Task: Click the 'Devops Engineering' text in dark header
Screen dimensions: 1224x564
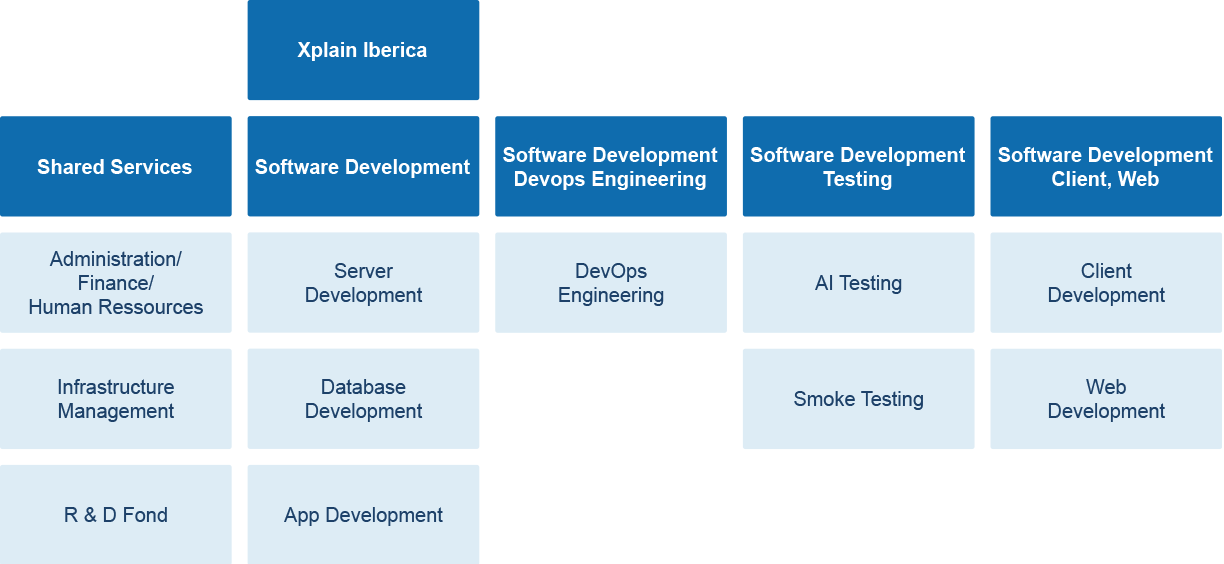Action: pos(610,180)
